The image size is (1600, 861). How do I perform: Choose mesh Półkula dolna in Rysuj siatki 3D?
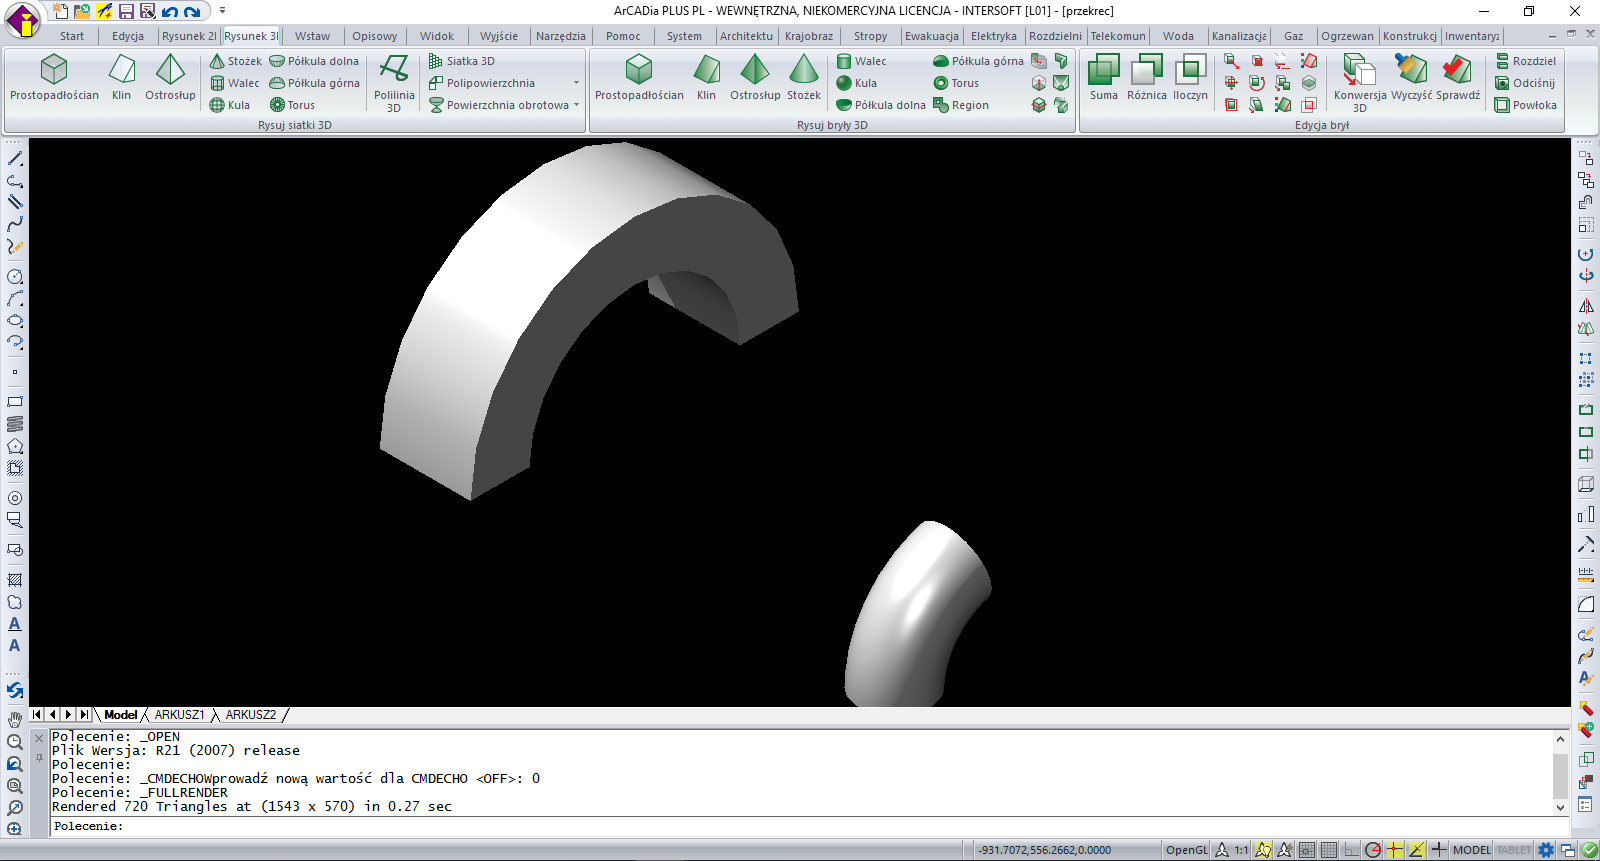(314, 61)
